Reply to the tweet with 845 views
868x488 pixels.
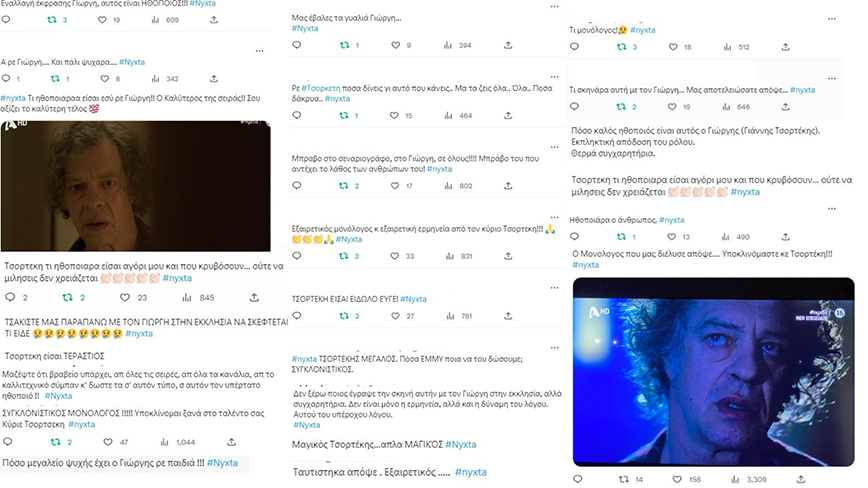point(10,298)
